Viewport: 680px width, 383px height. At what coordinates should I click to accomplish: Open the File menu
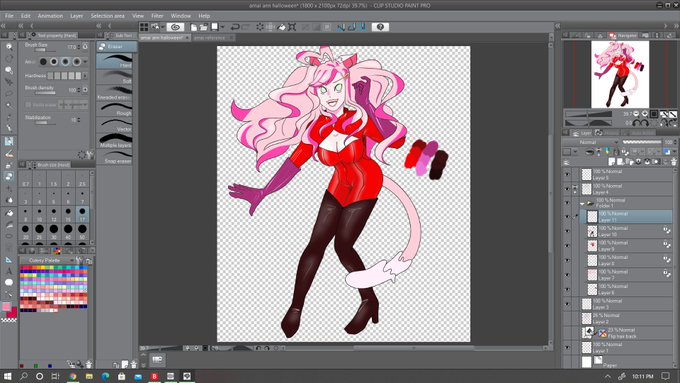click(x=9, y=16)
